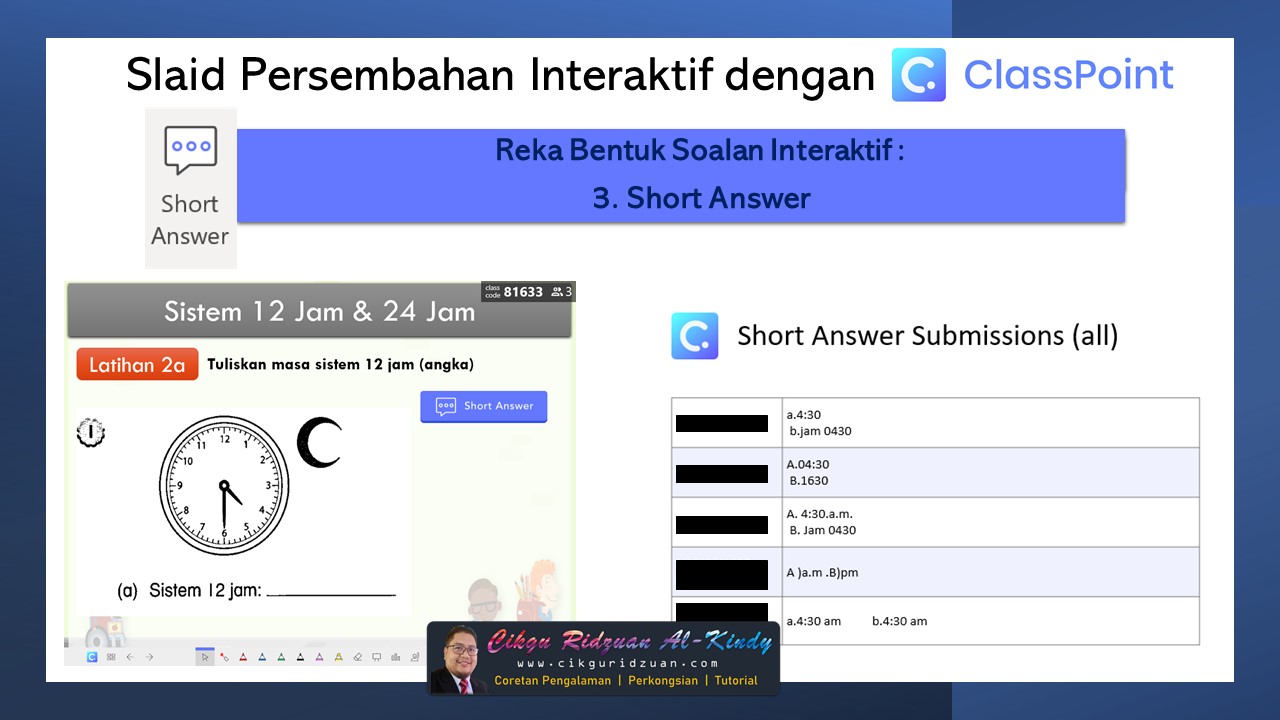The height and width of the screenshot is (720, 1280).
Task: Pick the red pen annotation tool
Action: tap(244, 657)
